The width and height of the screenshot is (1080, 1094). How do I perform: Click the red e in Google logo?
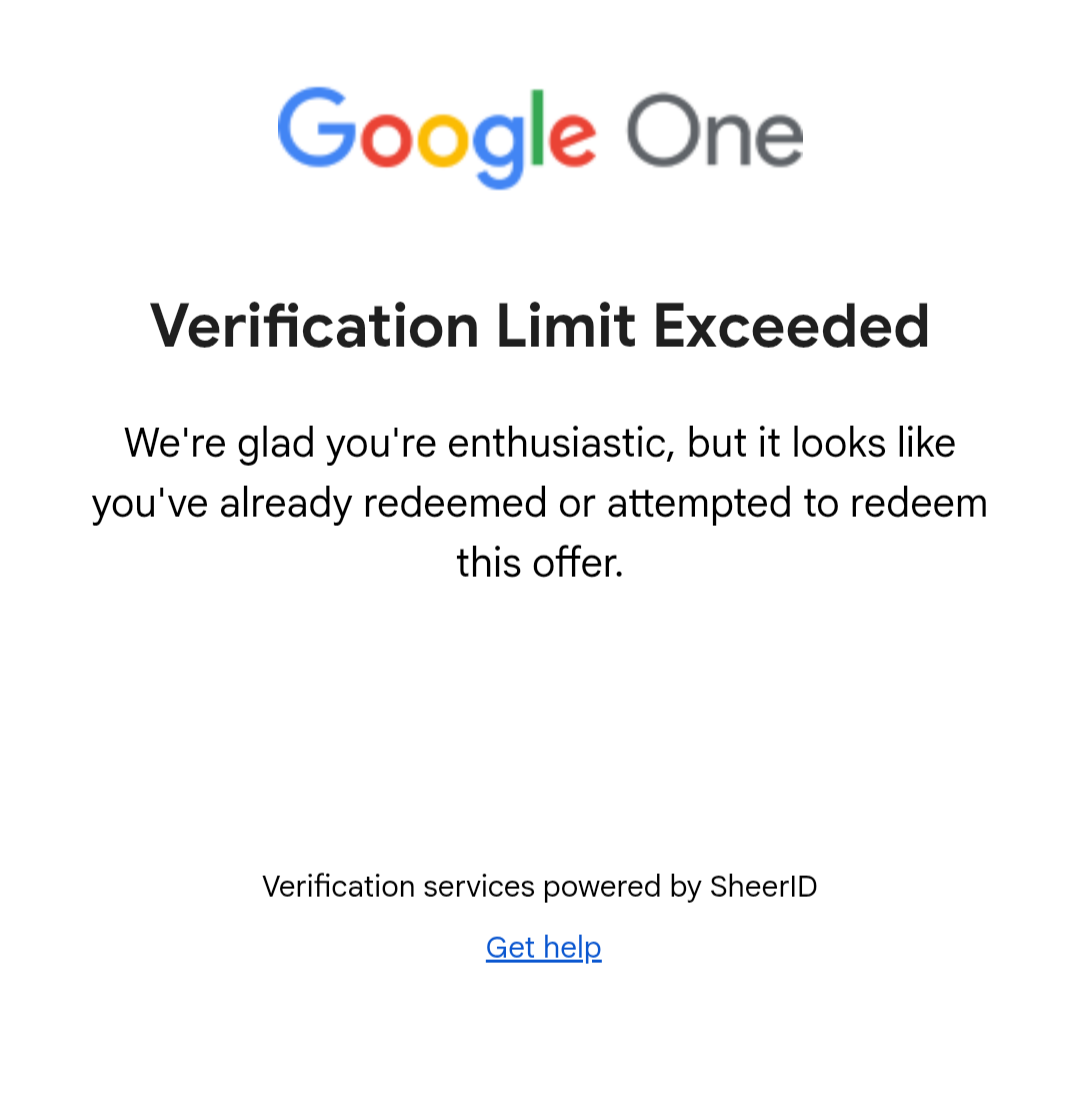click(573, 139)
